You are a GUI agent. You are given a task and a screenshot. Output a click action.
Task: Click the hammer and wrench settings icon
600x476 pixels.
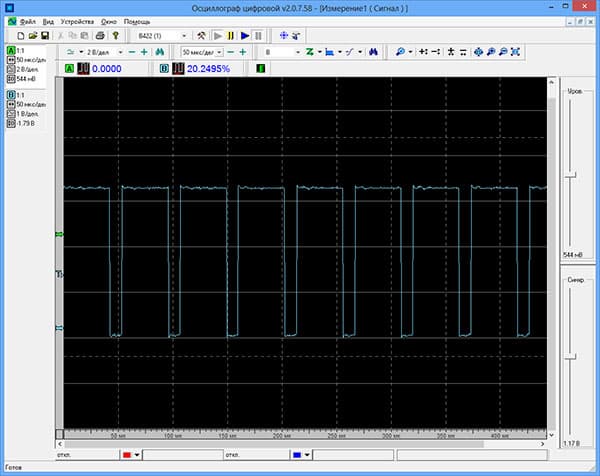point(200,35)
